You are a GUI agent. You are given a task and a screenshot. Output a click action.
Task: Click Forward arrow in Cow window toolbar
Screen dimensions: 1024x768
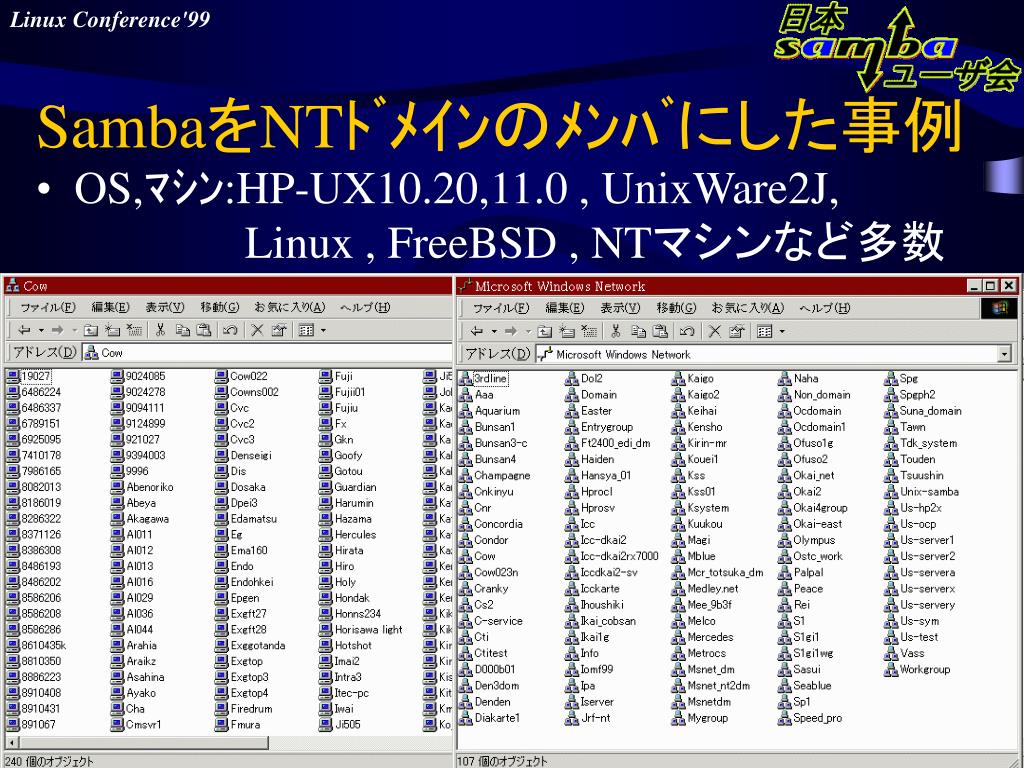57,330
